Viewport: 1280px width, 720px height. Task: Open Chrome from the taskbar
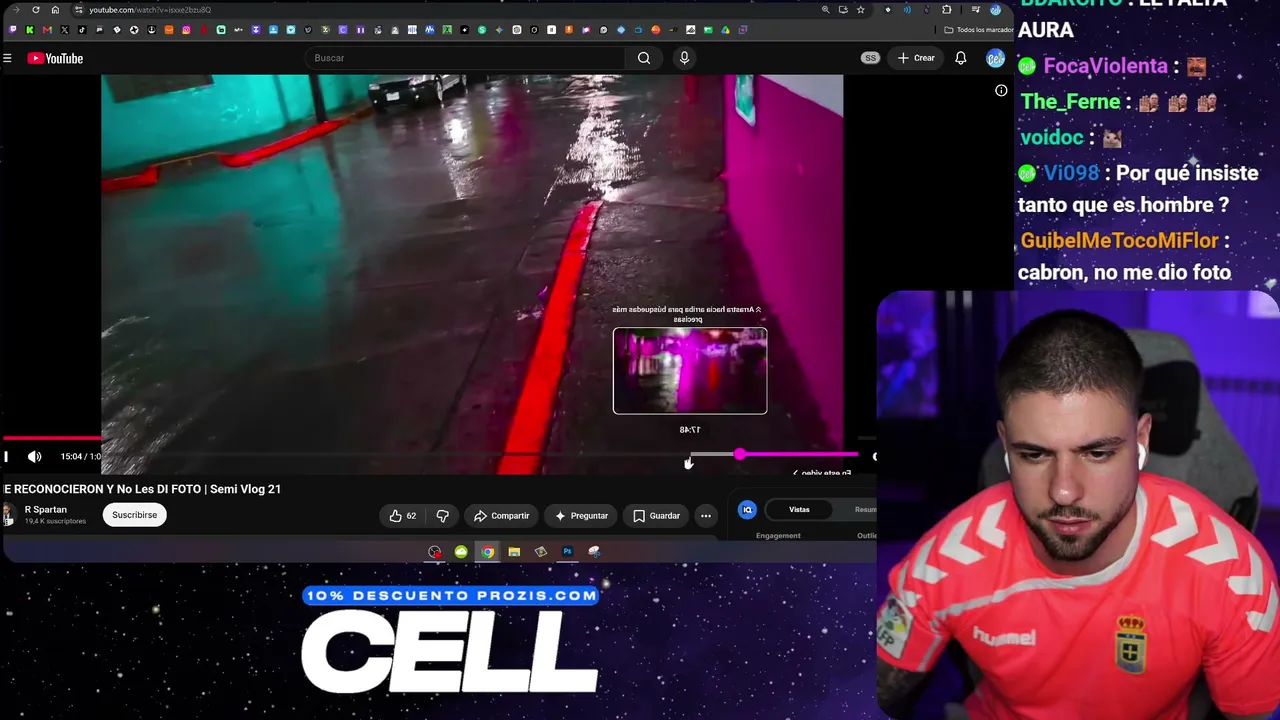(487, 552)
